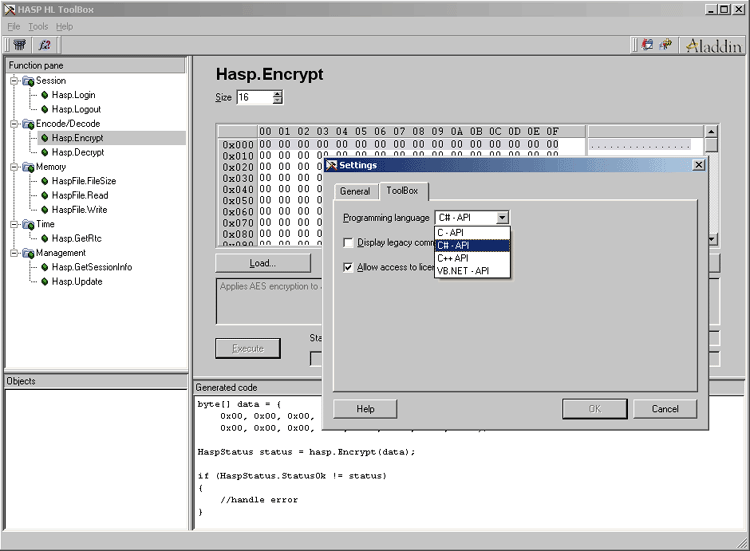Click the green icon beside Hasp.GetRtc
Viewport: 750px width, 551px height.
(x=44, y=238)
